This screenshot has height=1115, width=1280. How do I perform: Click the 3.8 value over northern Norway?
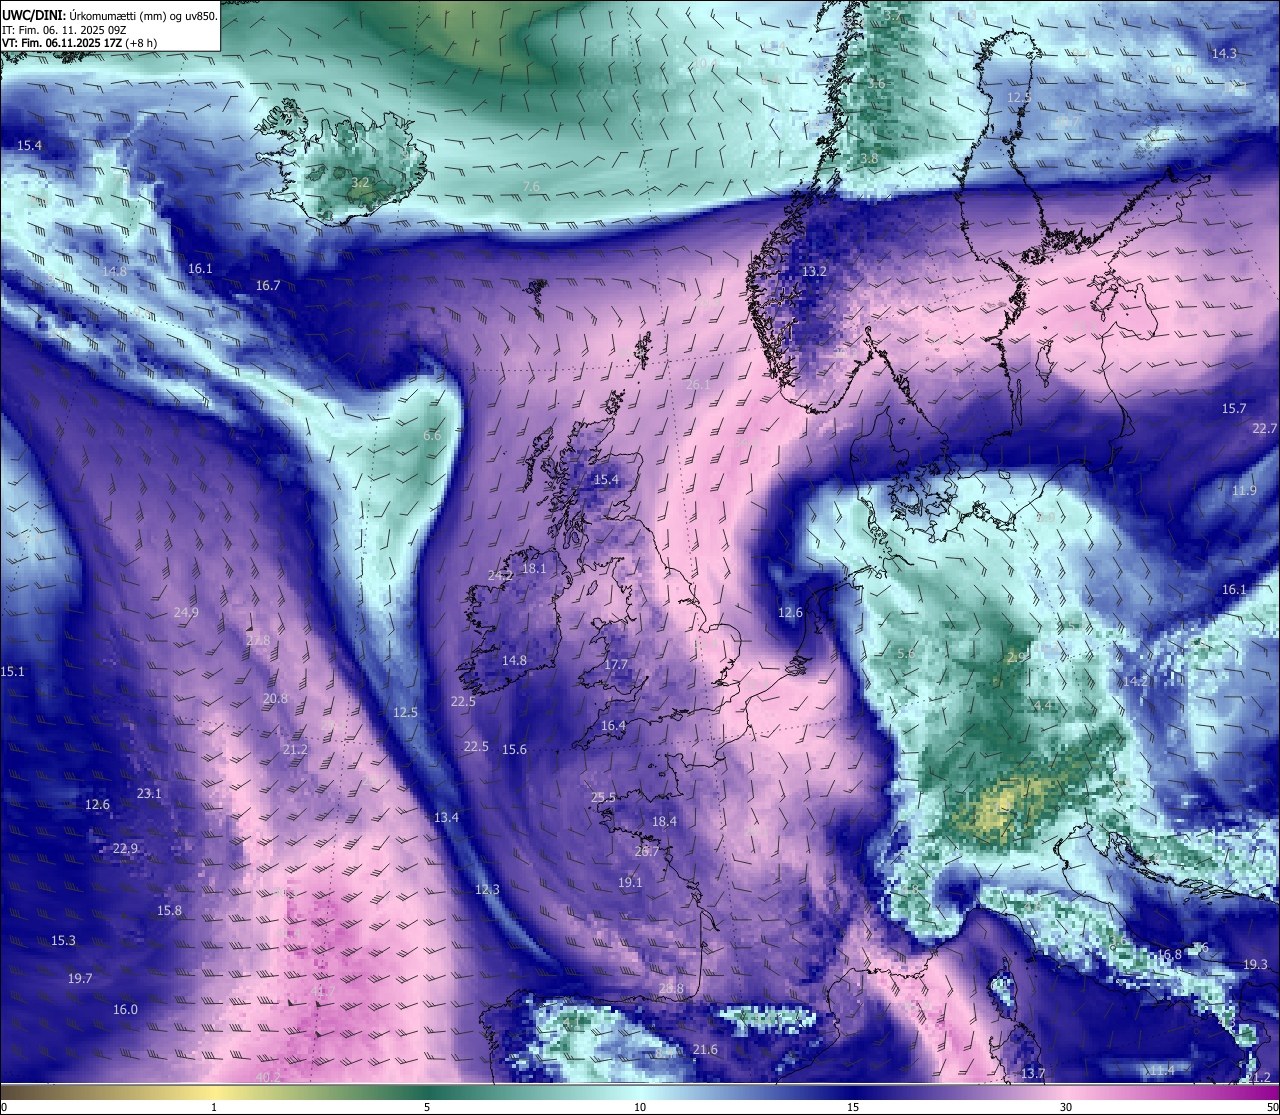pyautogui.click(x=869, y=159)
